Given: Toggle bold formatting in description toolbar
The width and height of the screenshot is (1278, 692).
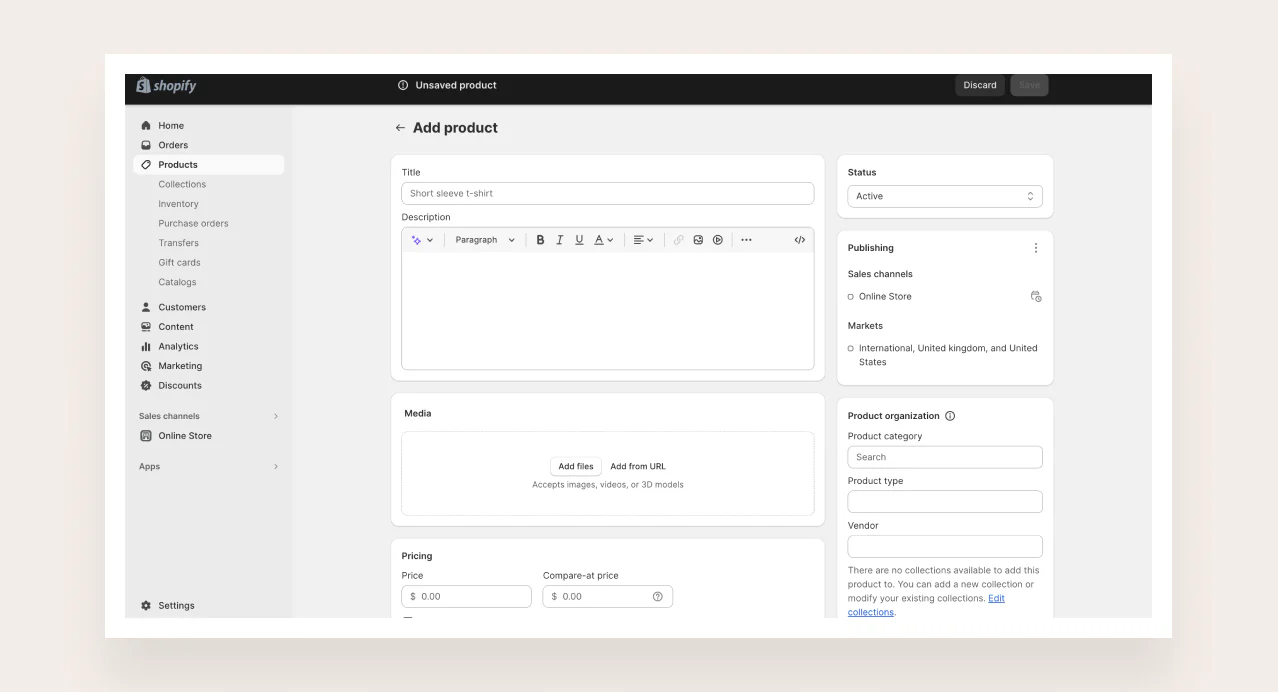Looking at the screenshot, I should [540, 240].
